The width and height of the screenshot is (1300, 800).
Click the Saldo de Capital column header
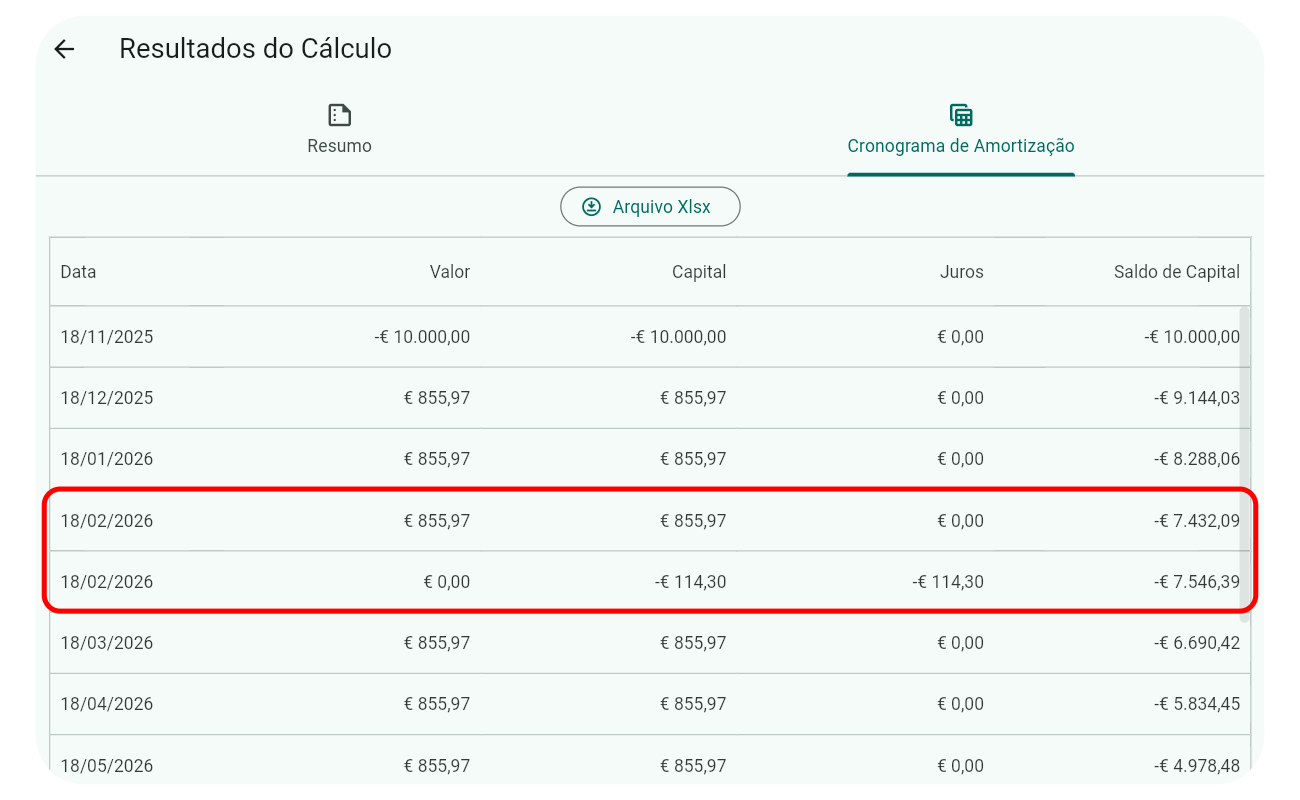pos(1177,271)
